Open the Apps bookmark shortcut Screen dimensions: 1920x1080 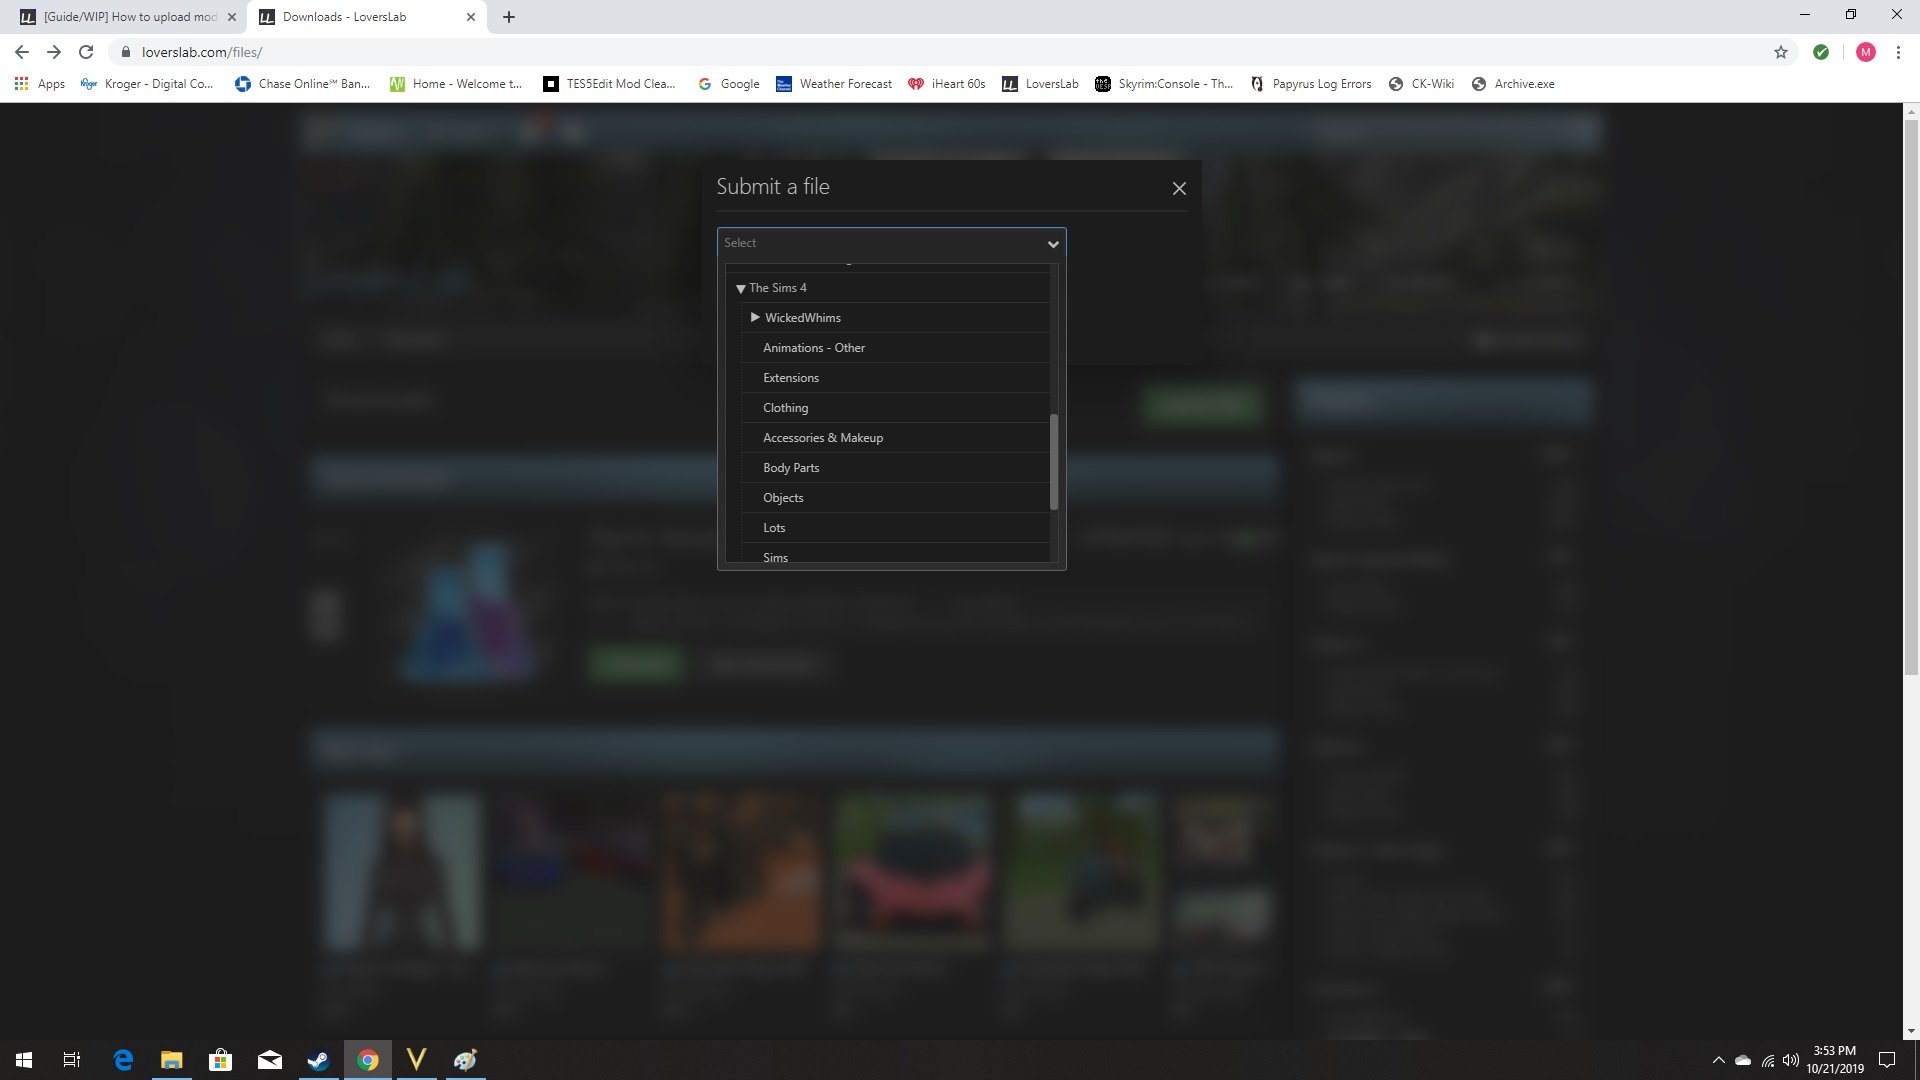coord(40,84)
